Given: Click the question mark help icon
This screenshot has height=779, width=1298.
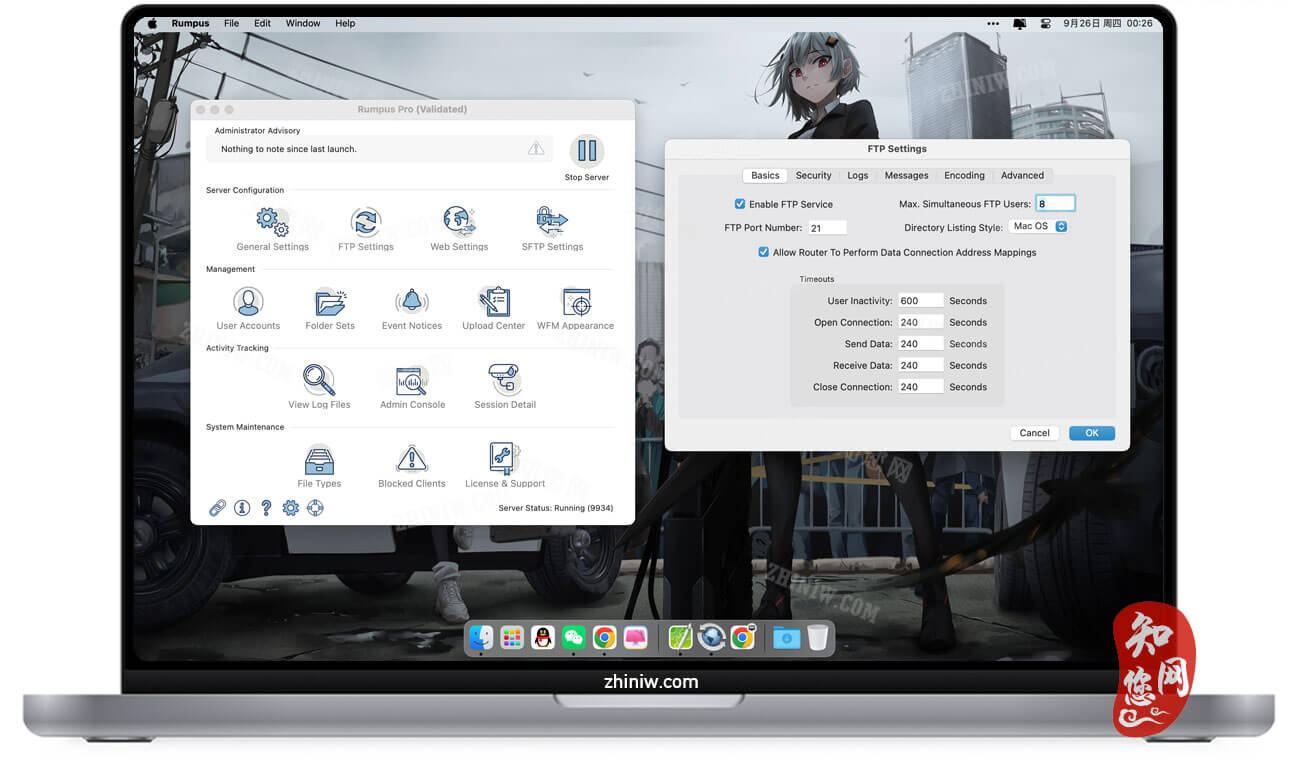Looking at the screenshot, I should click(266, 508).
